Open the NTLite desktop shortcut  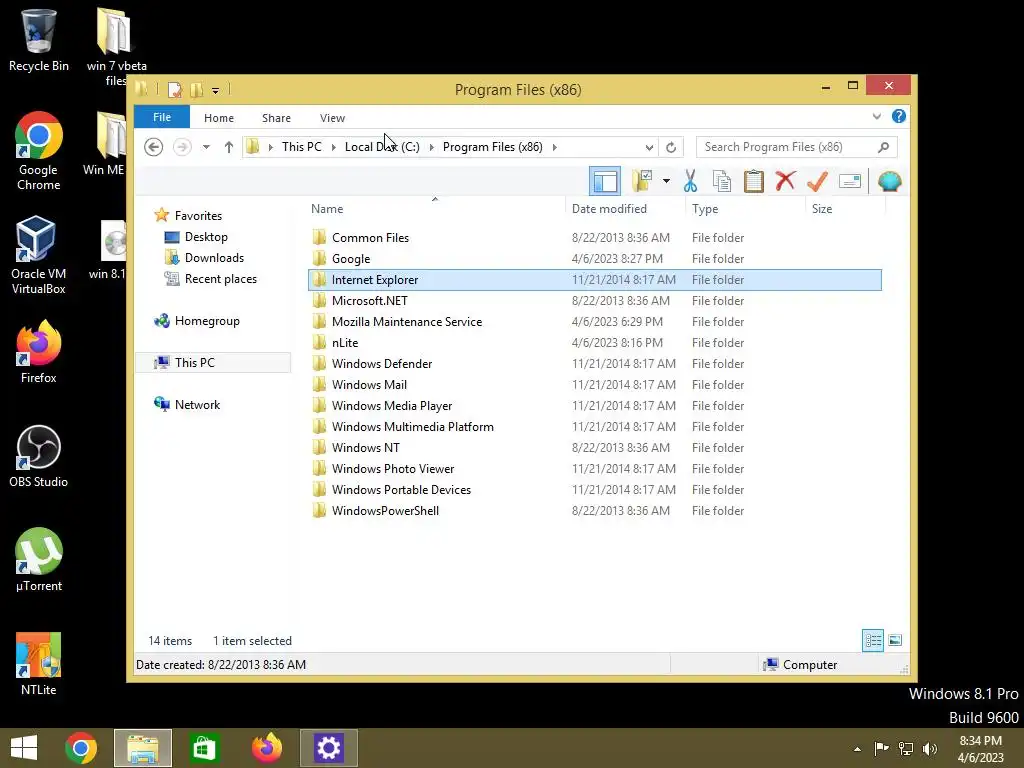[39, 664]
